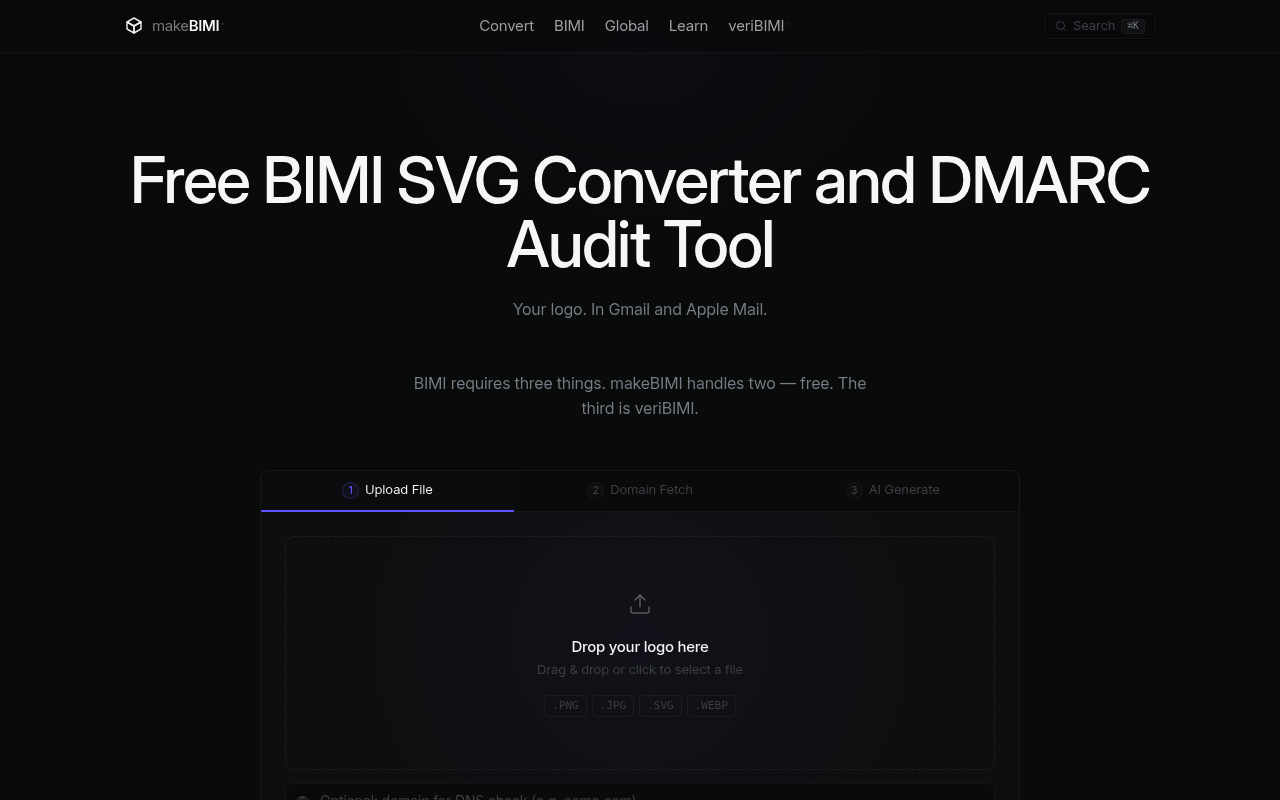Click the .JPG format tag
The image size is (1280, 800).
[613, 706]
